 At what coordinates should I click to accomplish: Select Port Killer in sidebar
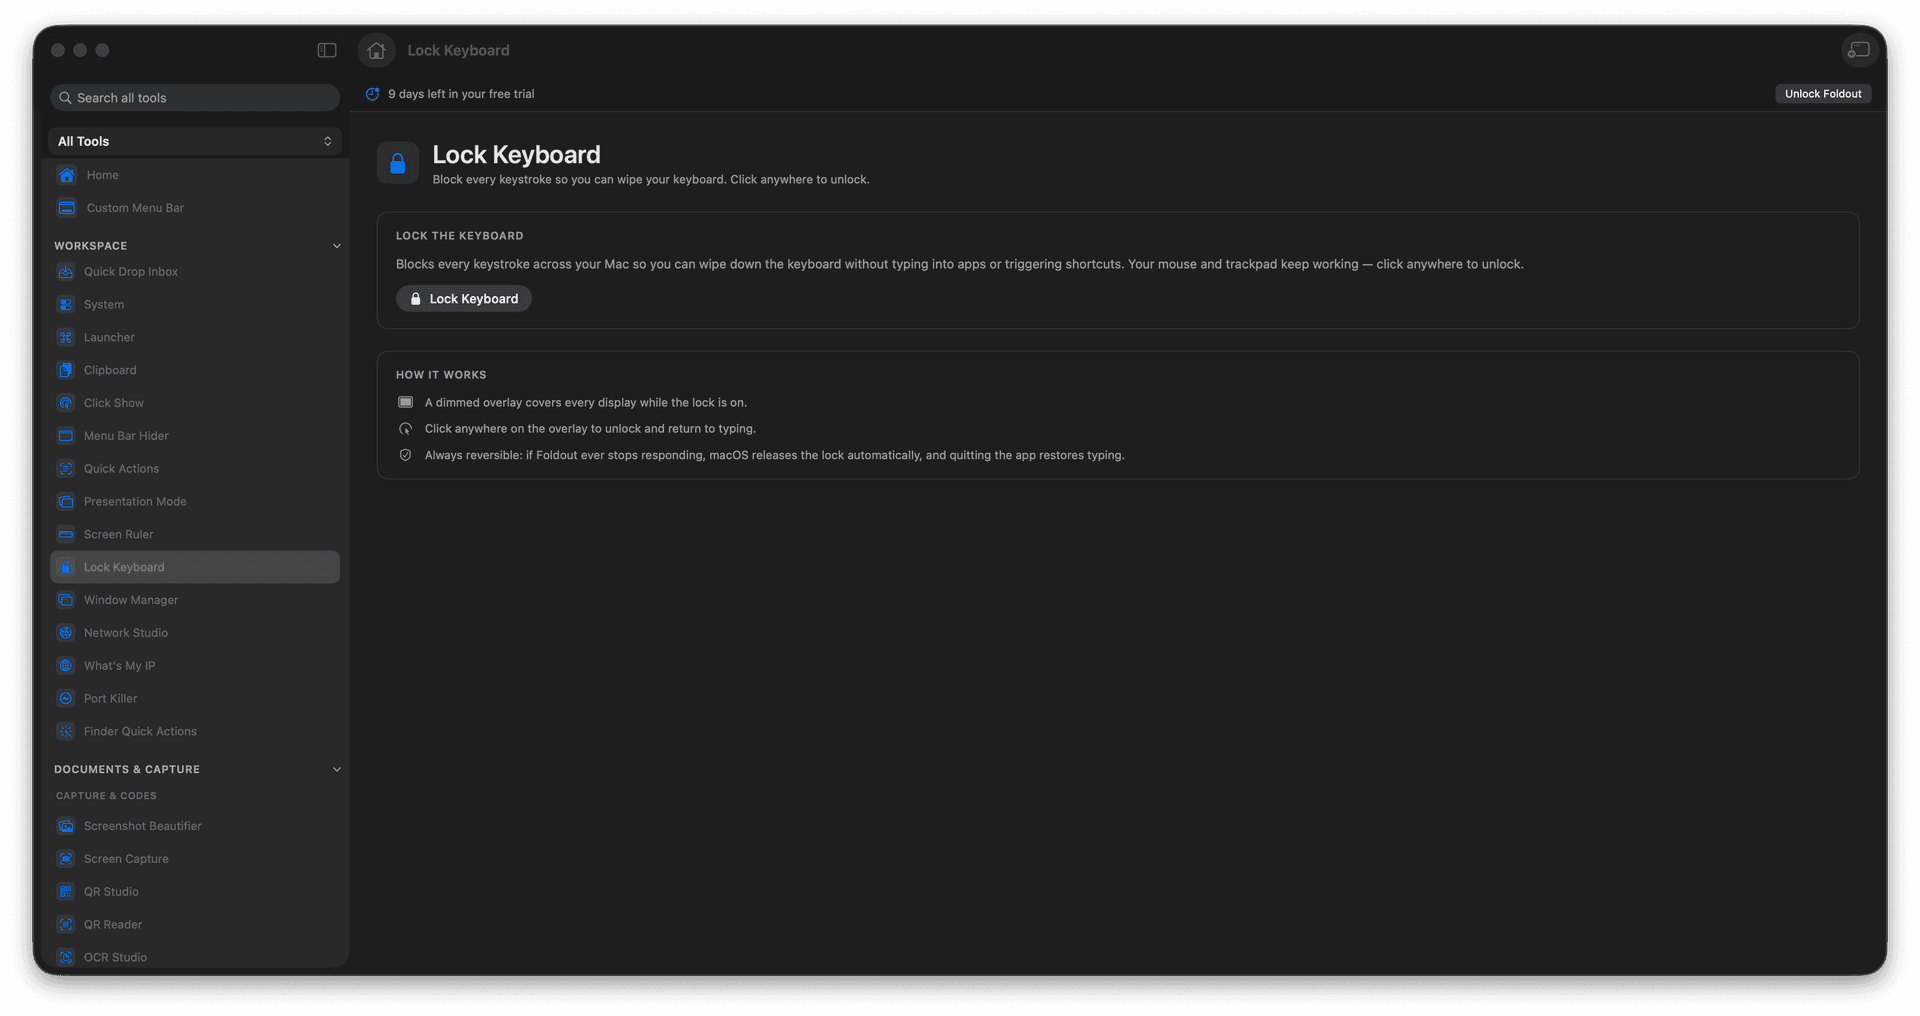click(x=111, y=699)
